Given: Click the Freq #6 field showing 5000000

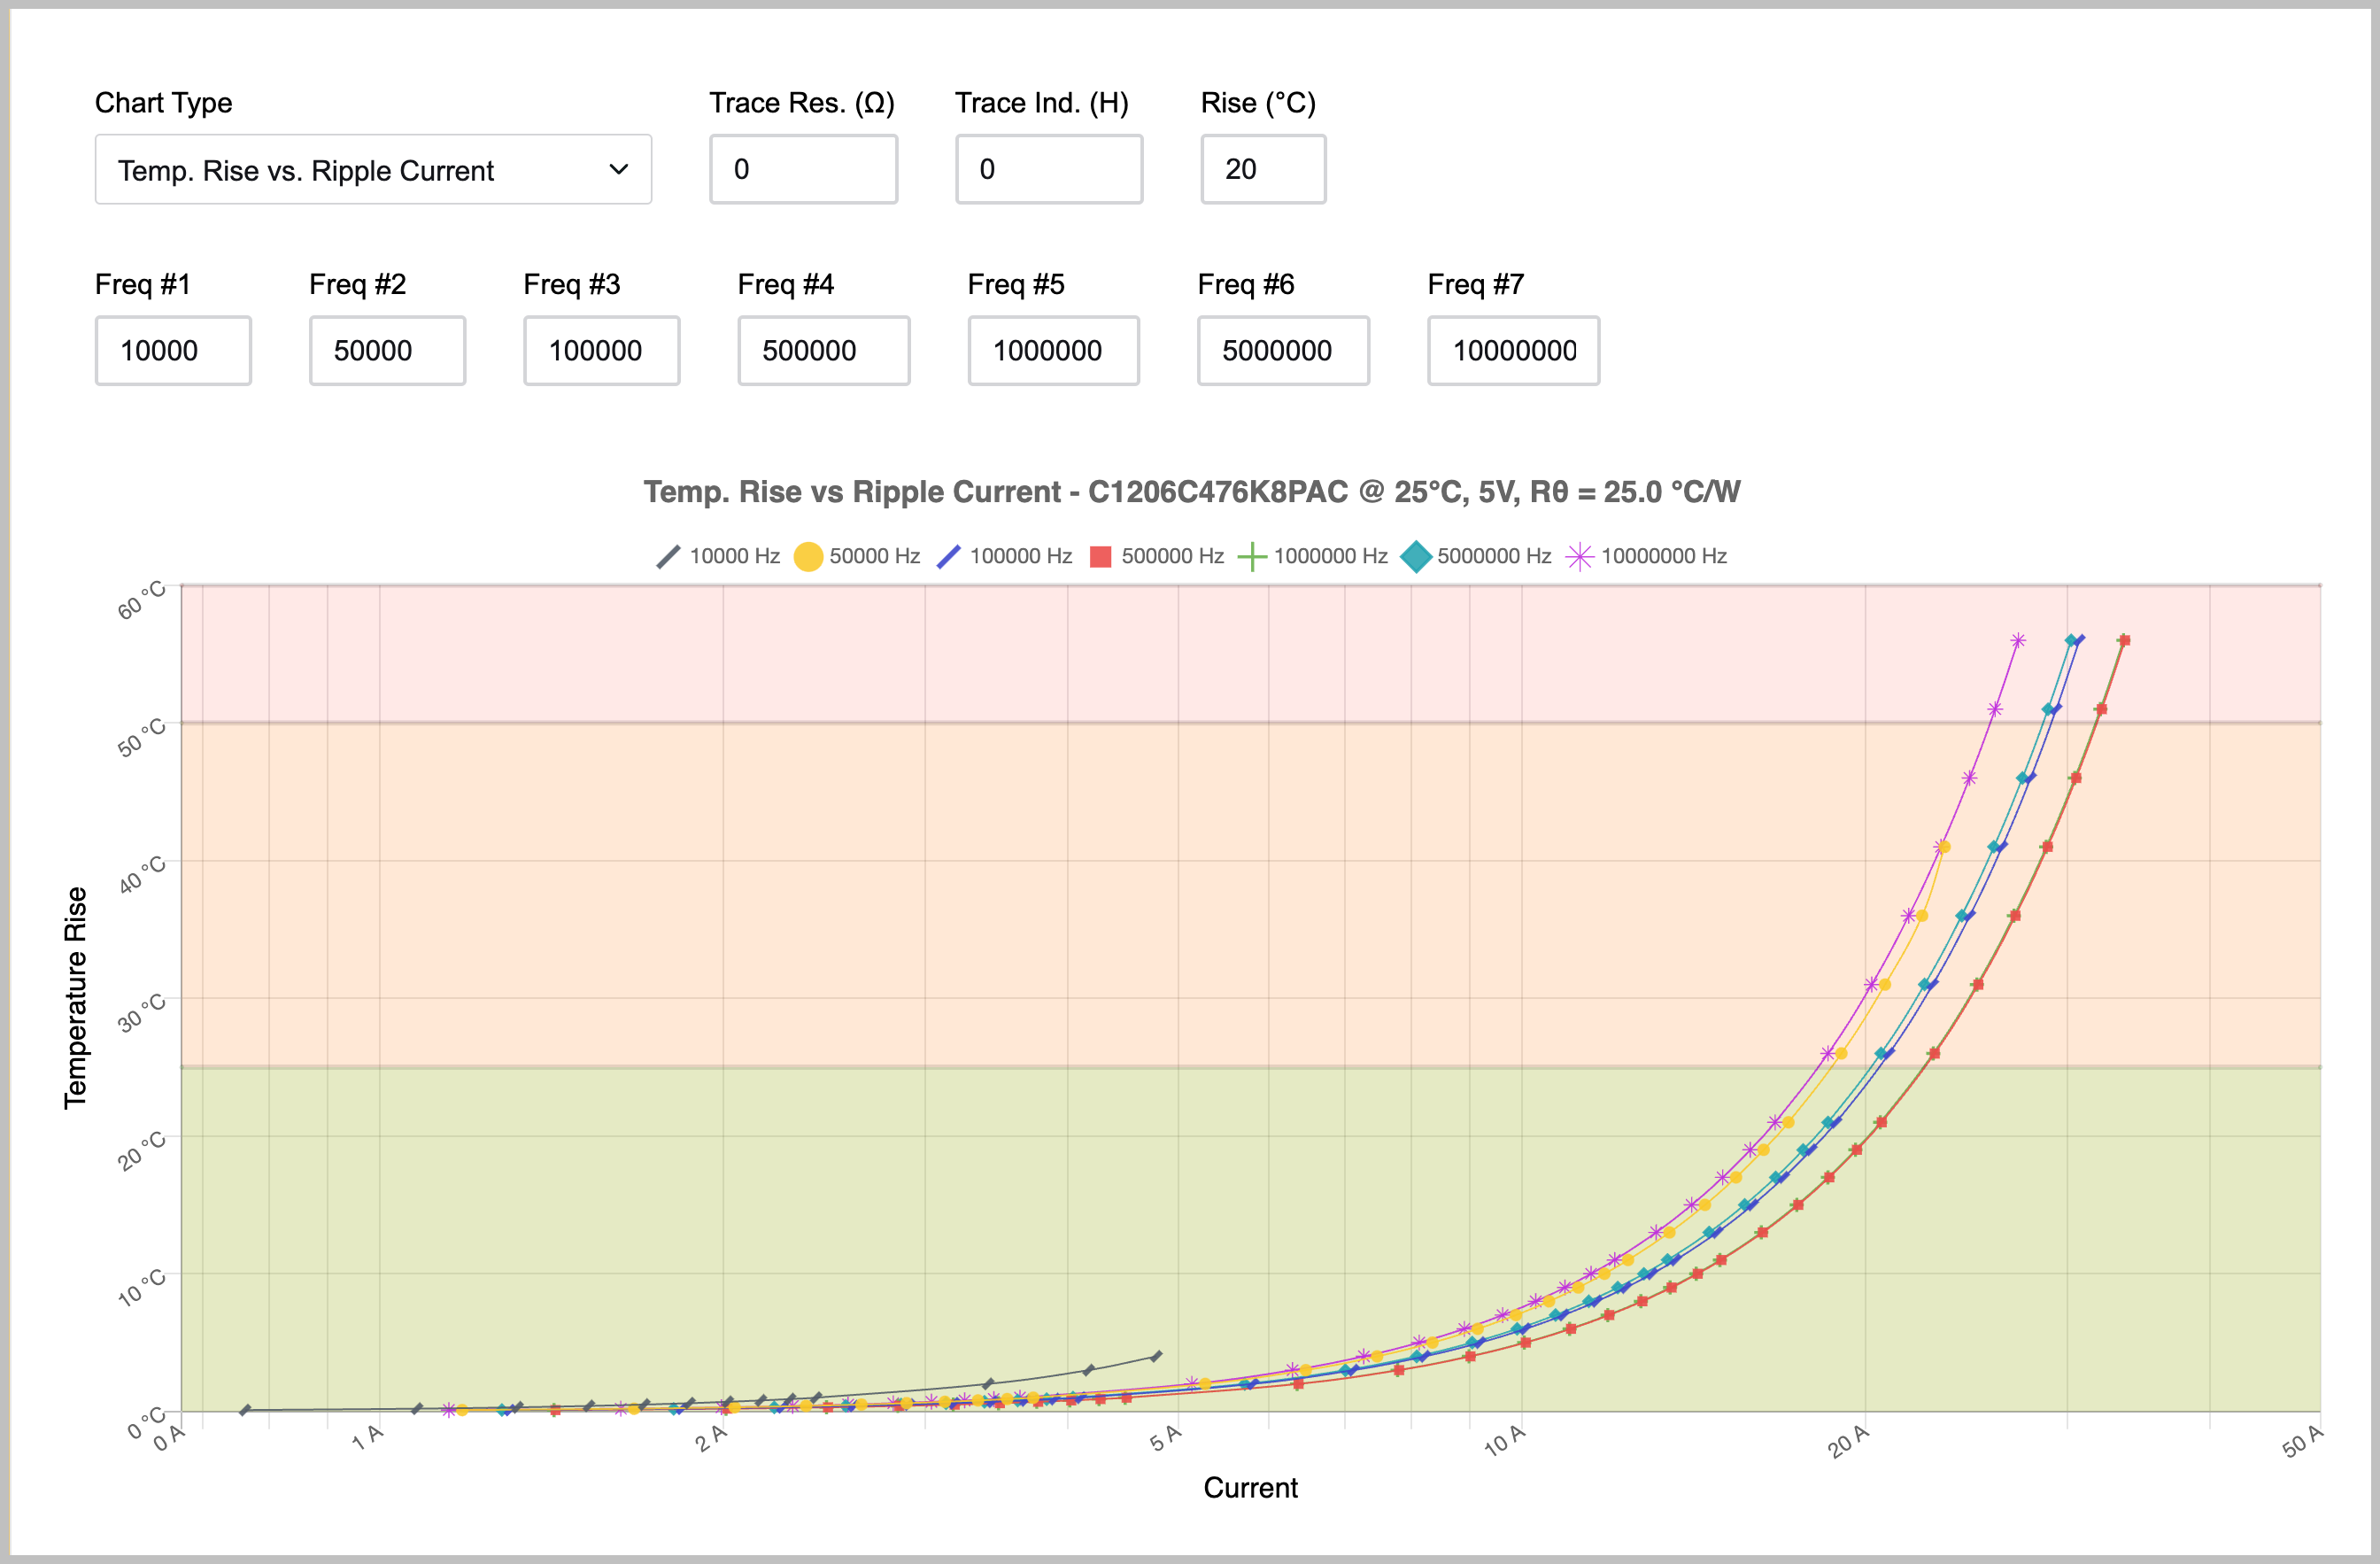Looking at the screenshot, I should click(1283, 351).
